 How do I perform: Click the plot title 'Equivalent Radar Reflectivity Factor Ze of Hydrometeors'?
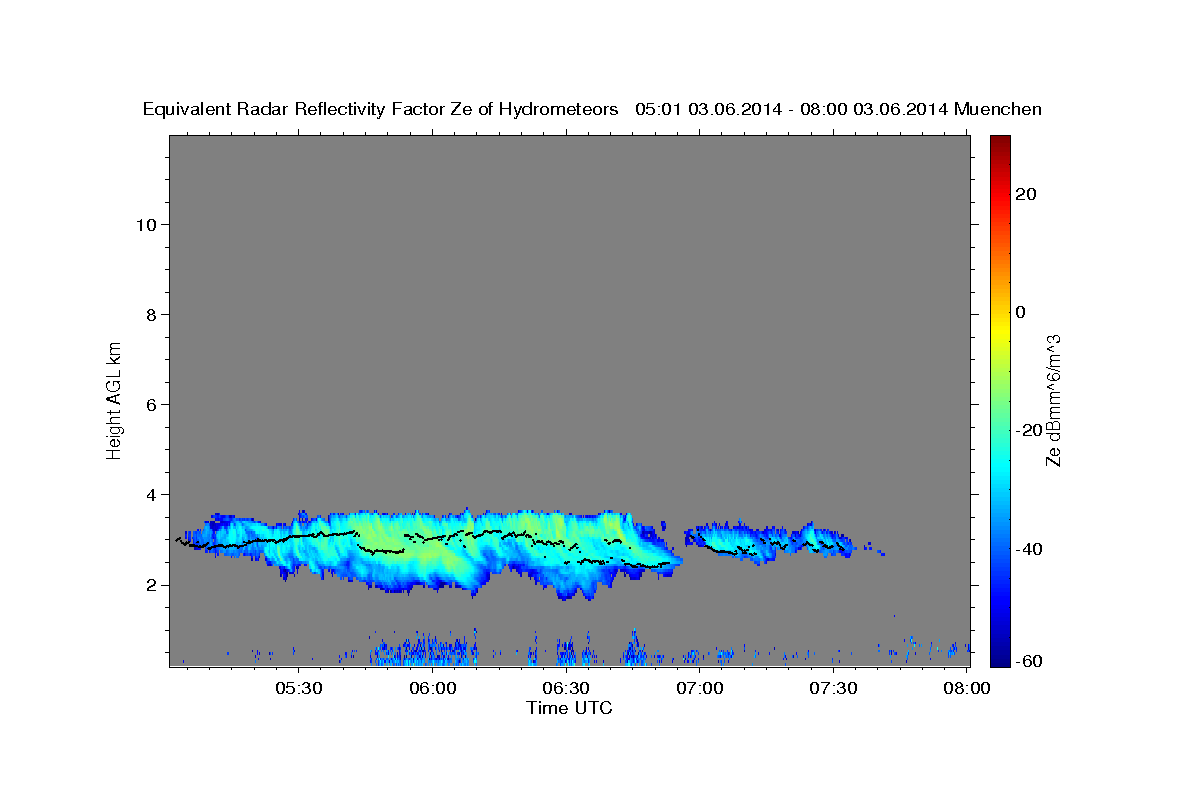[x=380, y=110]
